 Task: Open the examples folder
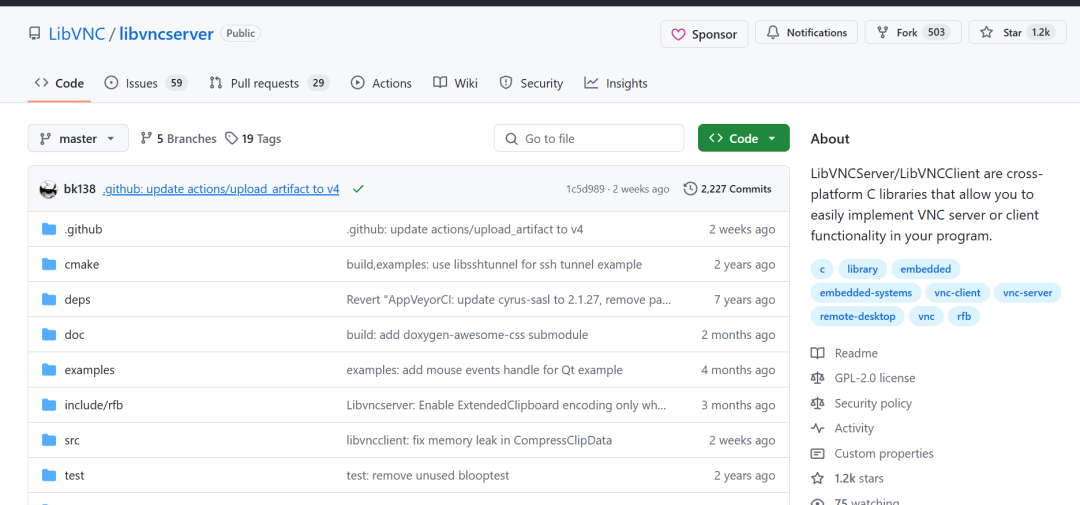point(89,370)
